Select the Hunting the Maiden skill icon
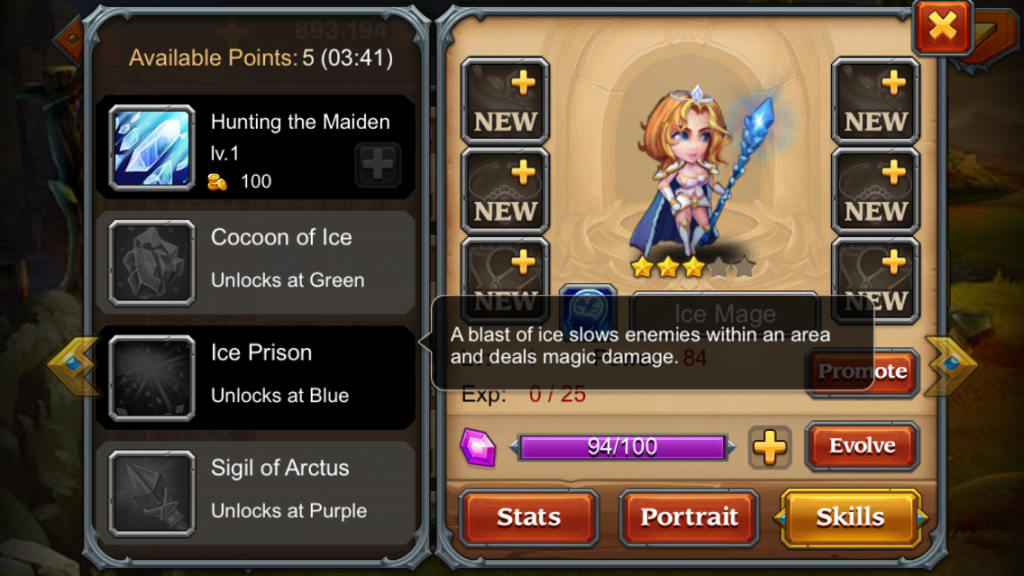Image resolution: width=1024 pixels, height=576 pixels. [x=152, y=148]
